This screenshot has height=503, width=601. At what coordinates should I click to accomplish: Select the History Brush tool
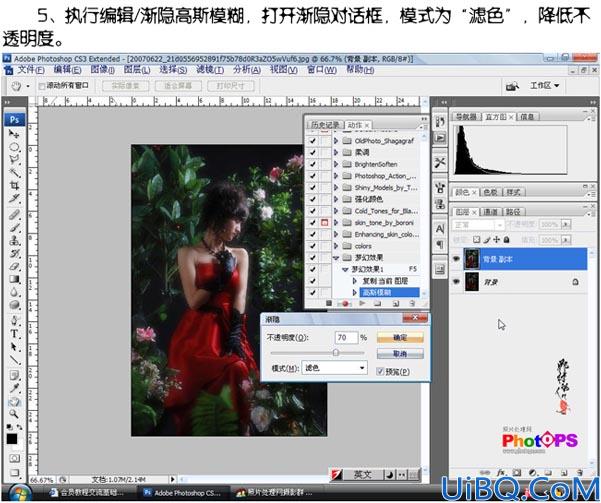14,253
